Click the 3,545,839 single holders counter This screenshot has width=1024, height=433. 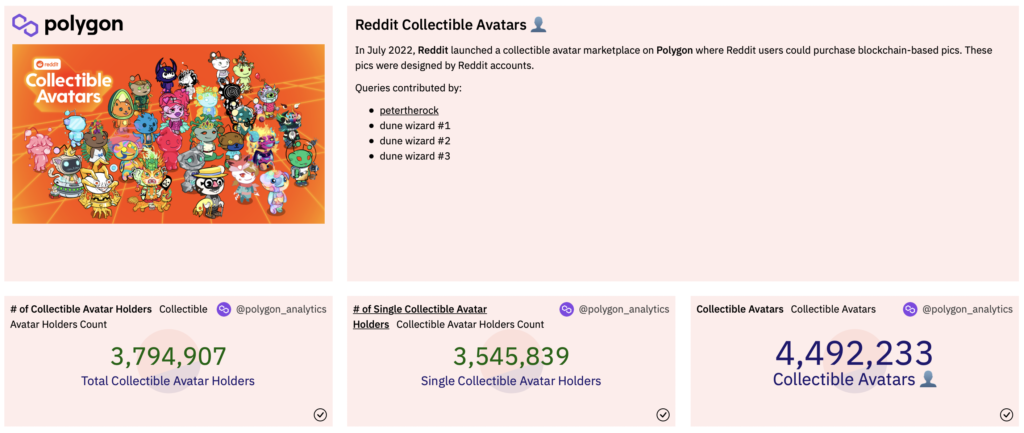[511, 356]
